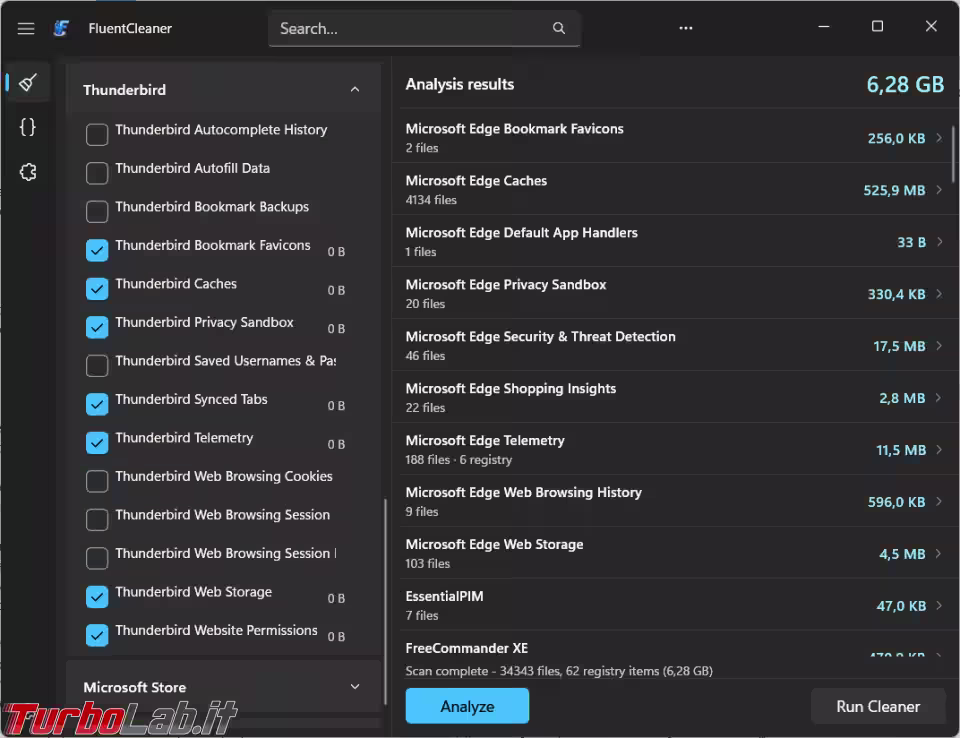This screenshot has height=738, width=960.
Task: Open the puzzle piece extensions page
Action: (x=28, y=171)
